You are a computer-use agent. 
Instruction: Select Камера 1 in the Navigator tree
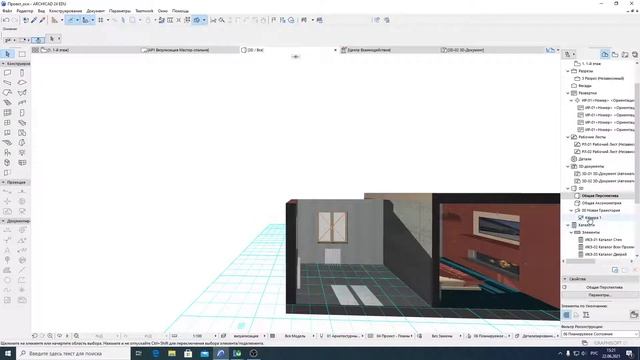pyautogui.click(x=593, y=218)
